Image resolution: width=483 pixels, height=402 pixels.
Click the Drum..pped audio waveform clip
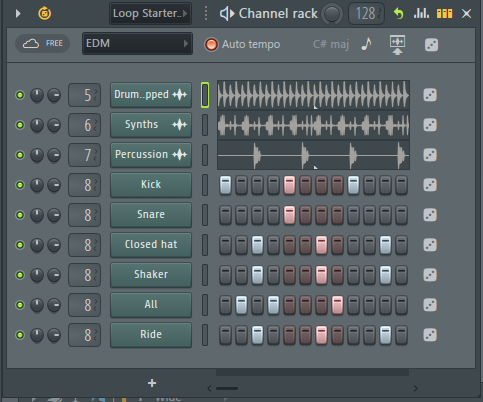click(x=313, y=95)
